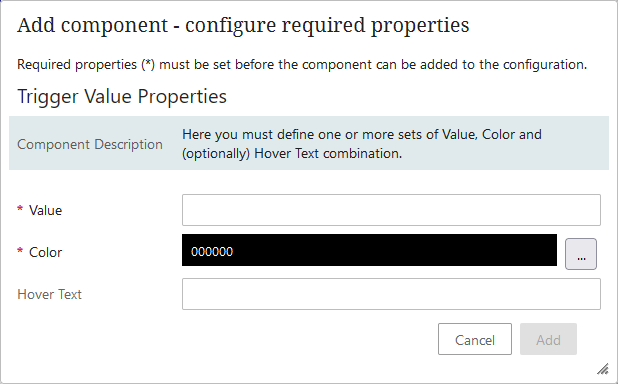
Task: Grab the dialog resize grip corner
Action: pyautogui.click(x=603, y=369)
